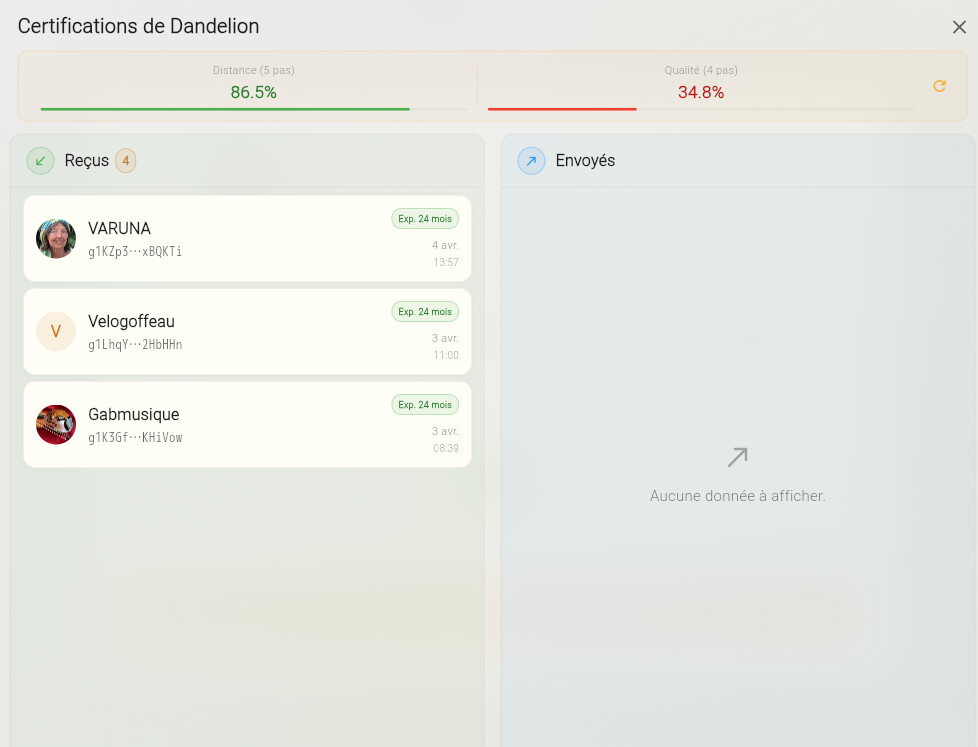Click the green Reçus arrow icon

tap(40, 160)
